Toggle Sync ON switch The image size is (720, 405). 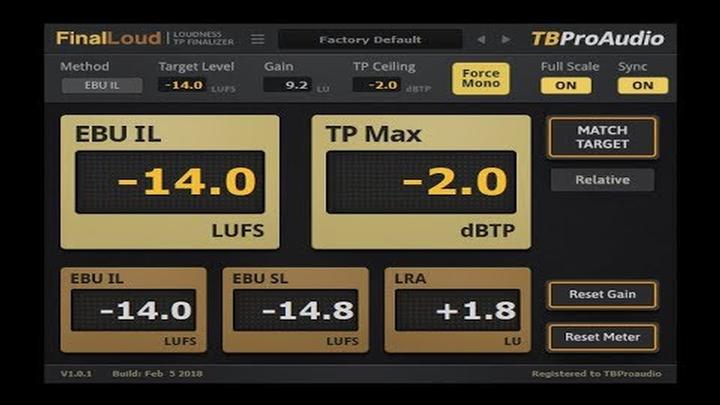click(643, 85)
